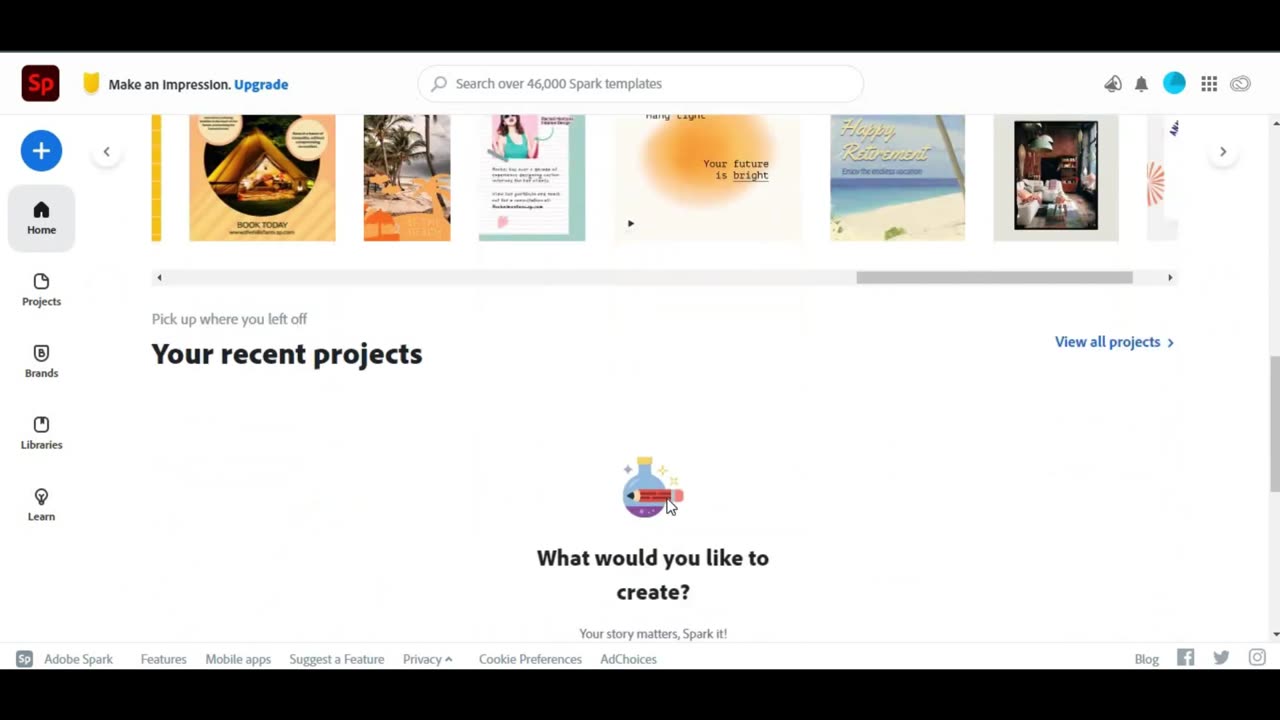Screen dimensions: 1280x720
Task: Open footer Adobe Spark link
Action: (78, 659)
